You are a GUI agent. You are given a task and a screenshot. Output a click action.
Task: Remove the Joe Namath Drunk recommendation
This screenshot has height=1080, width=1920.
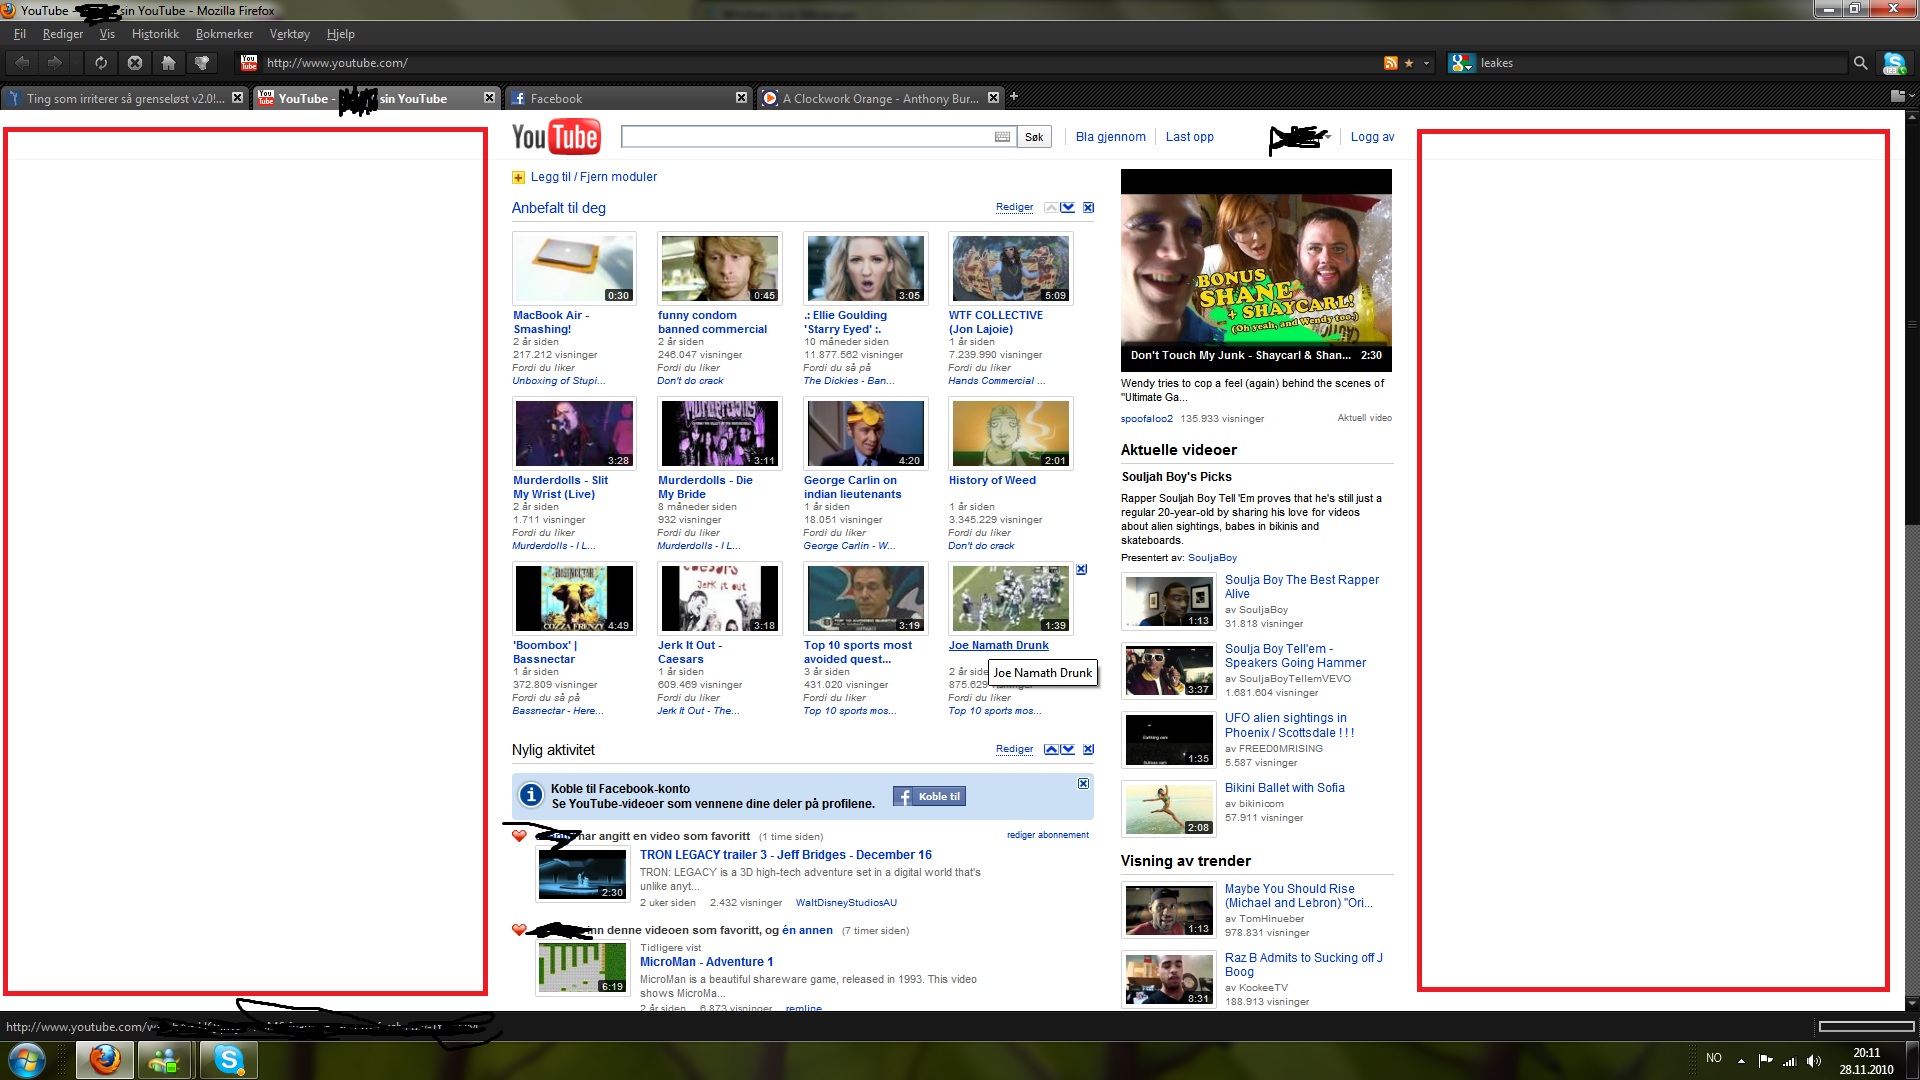[x=1081, y=570]
